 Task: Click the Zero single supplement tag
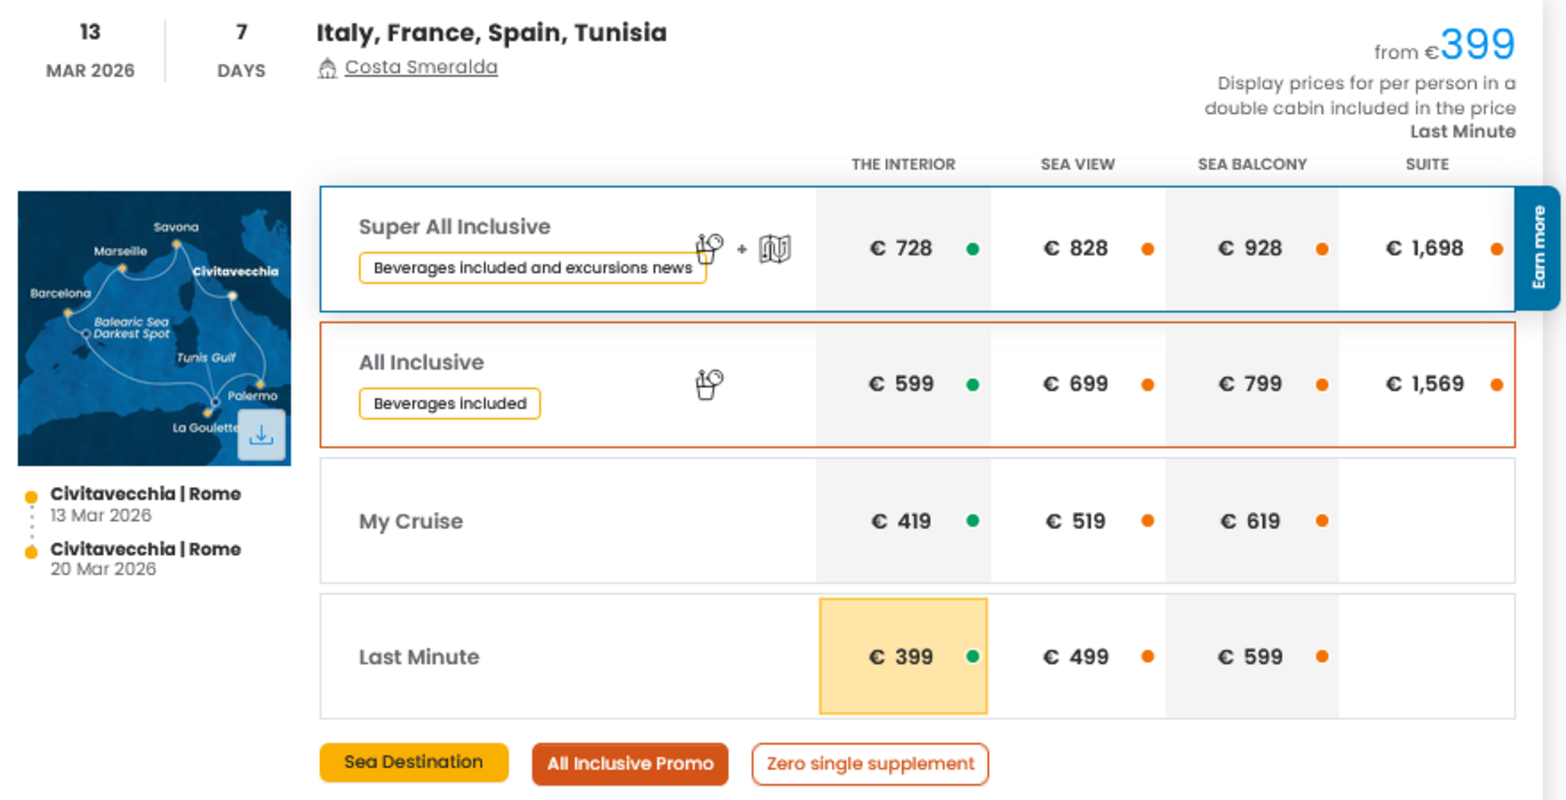870,764
